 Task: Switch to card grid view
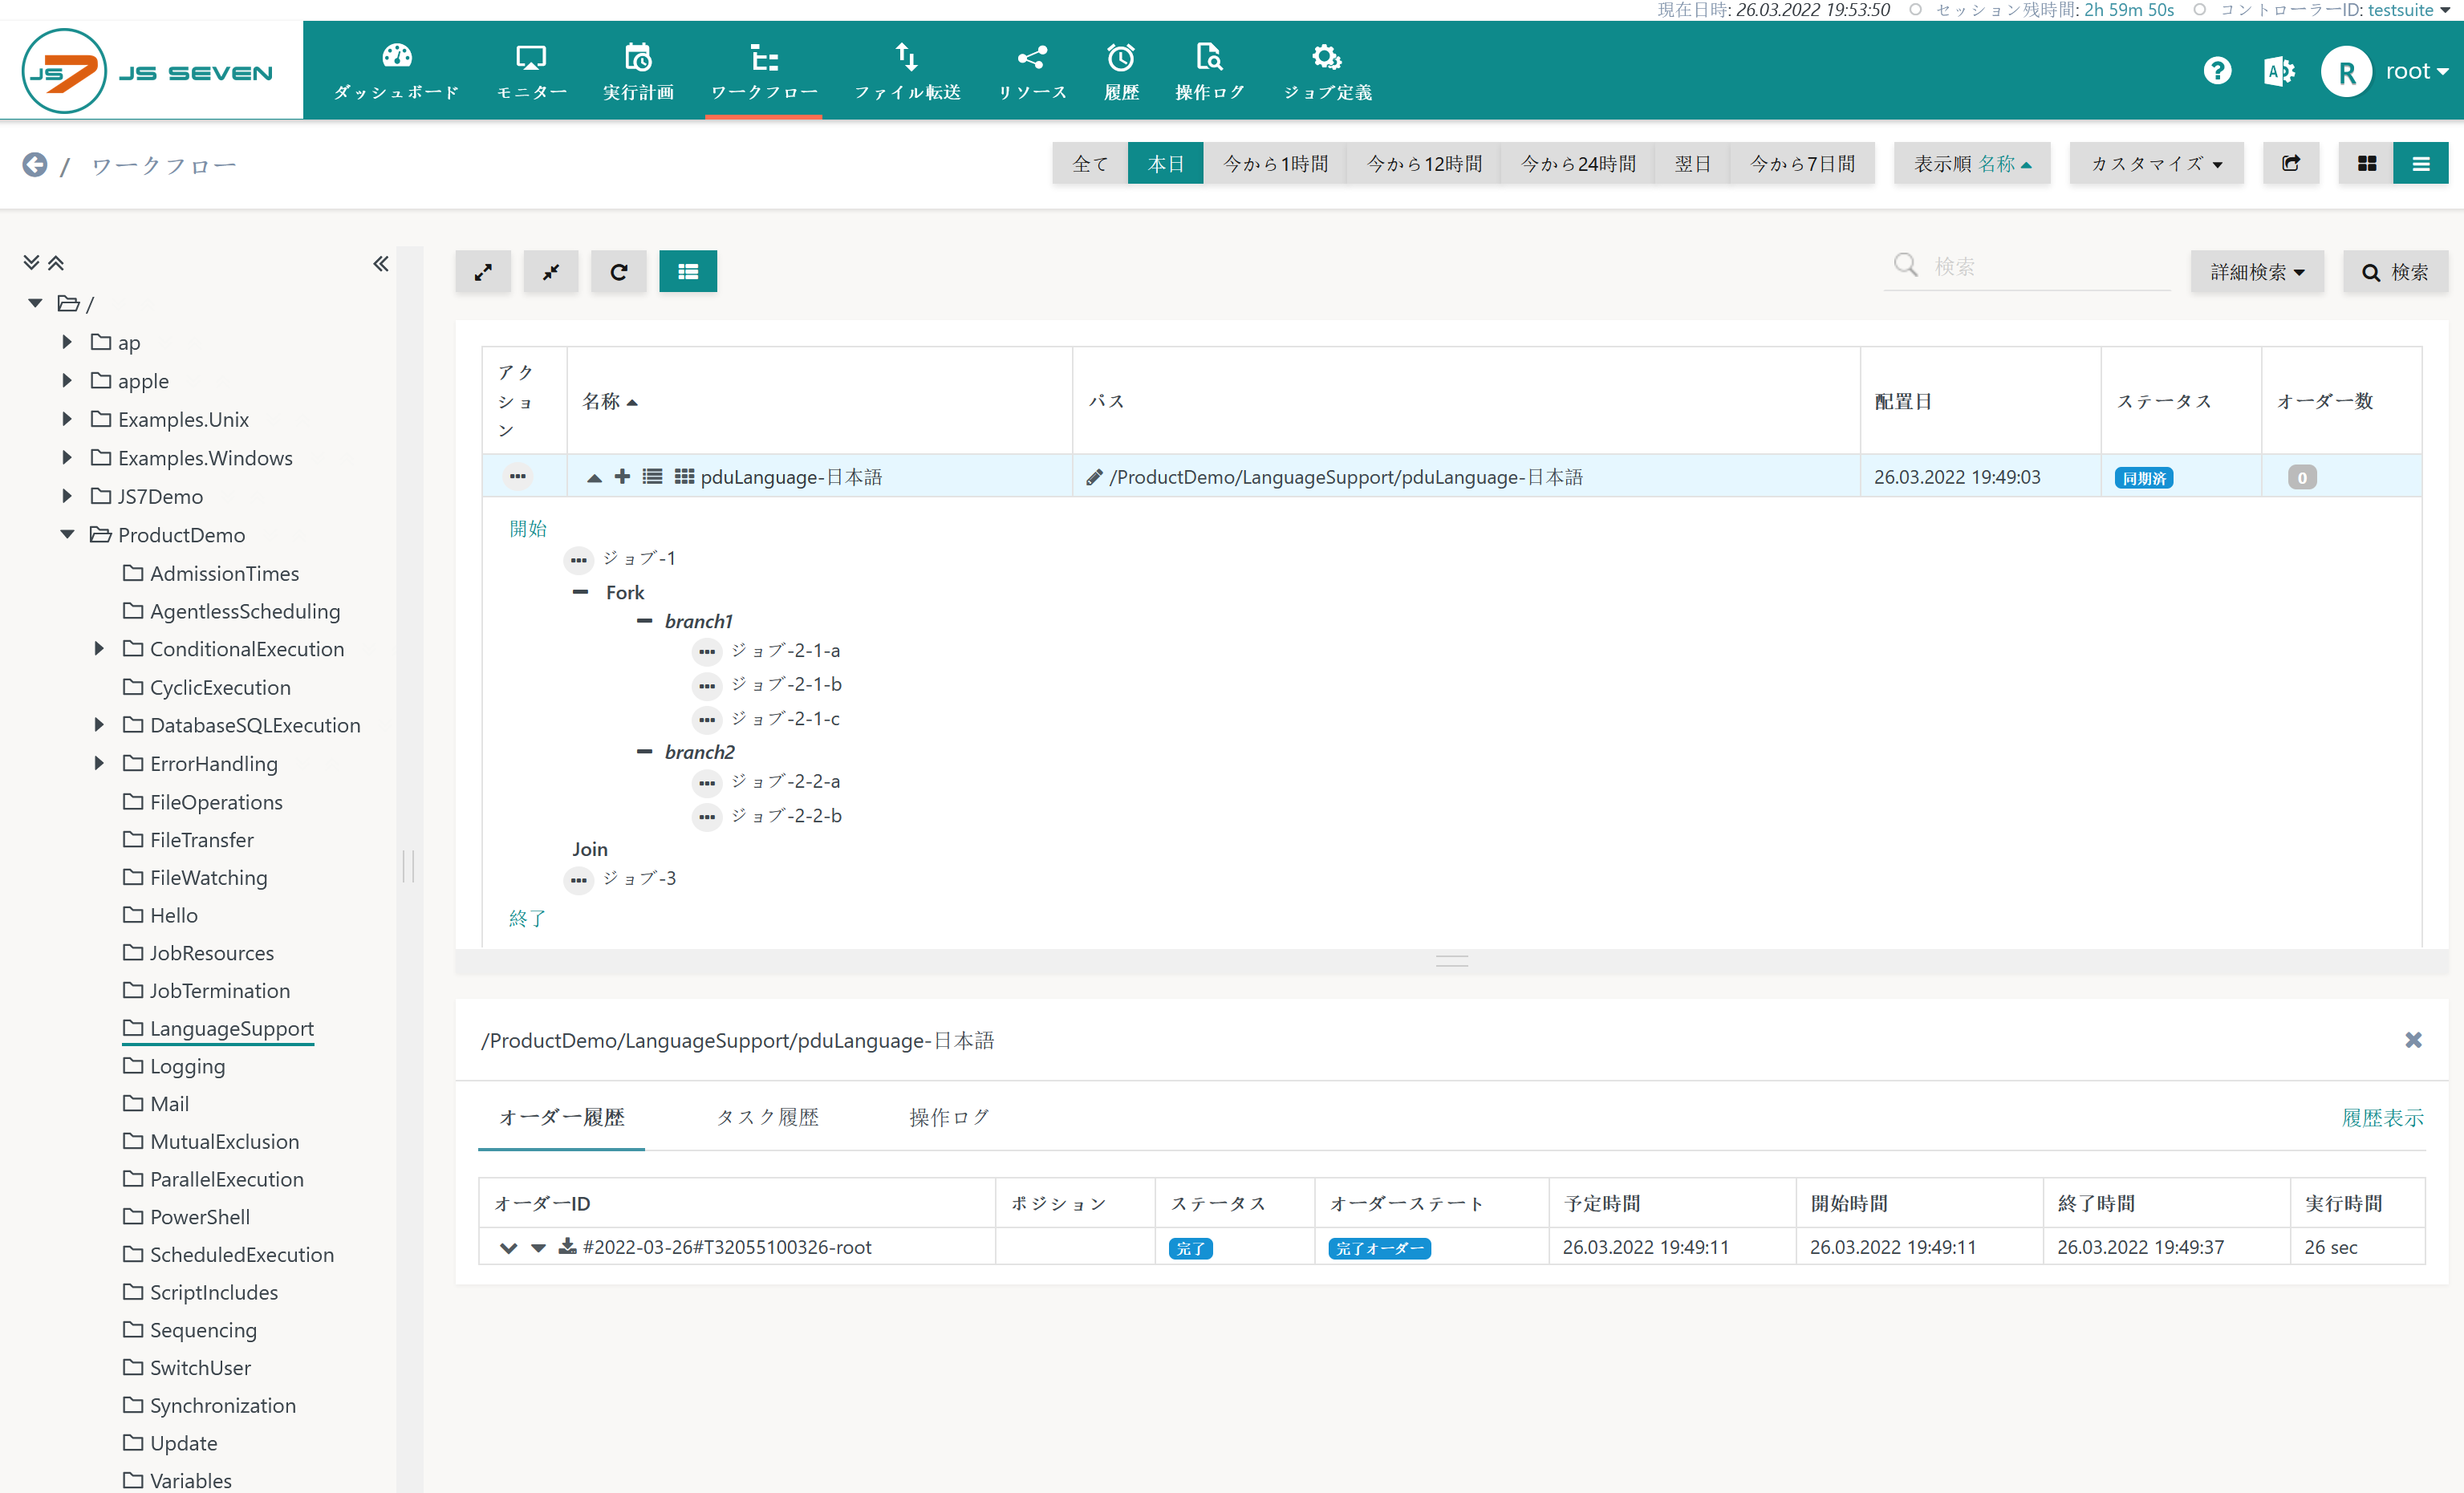(x=2367, y=163)
